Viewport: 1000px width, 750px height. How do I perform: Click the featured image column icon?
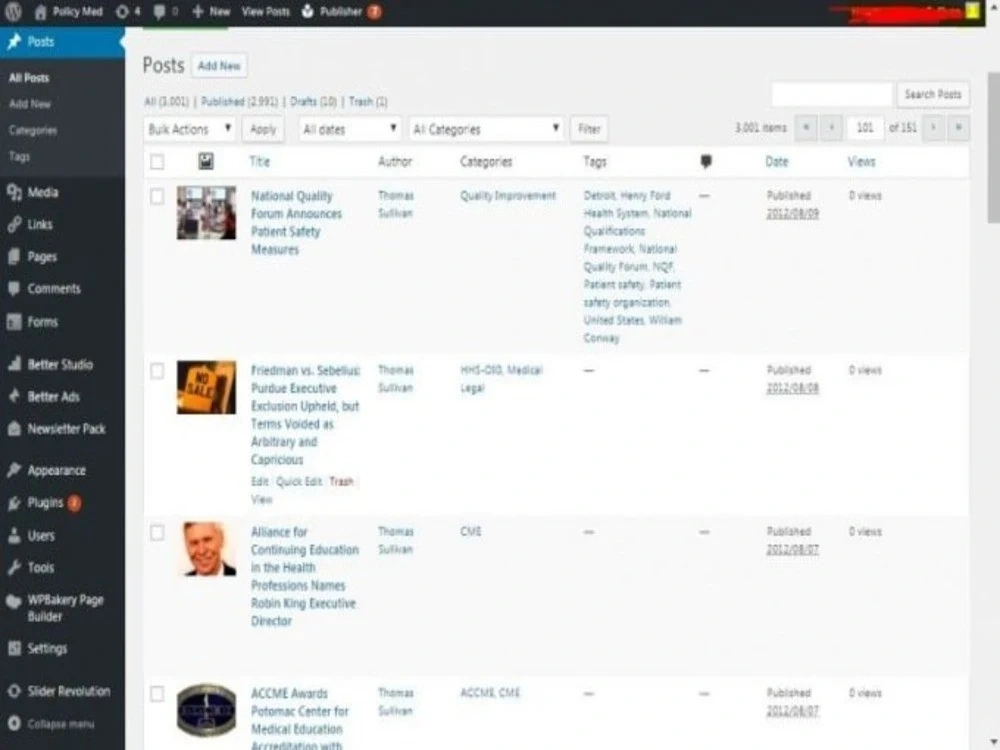point(205,161)
